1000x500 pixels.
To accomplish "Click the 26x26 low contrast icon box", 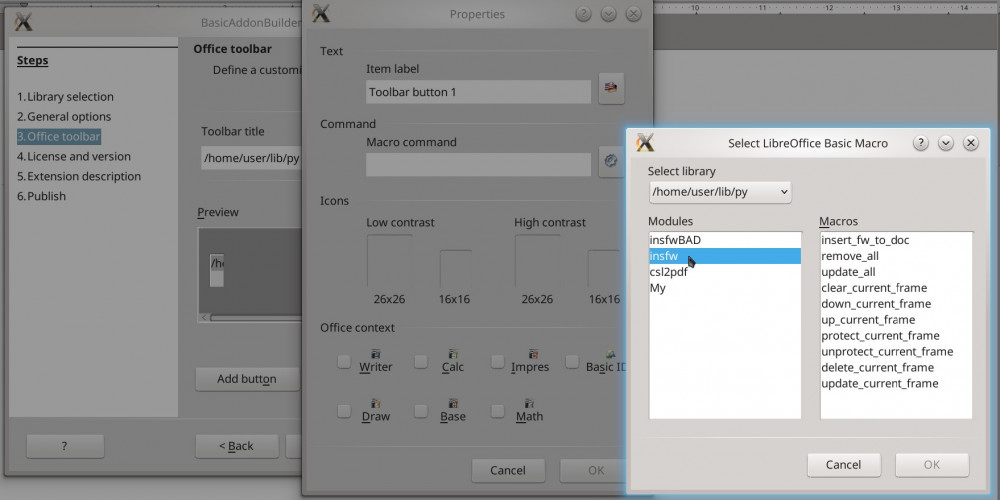I will pos(389,261).
